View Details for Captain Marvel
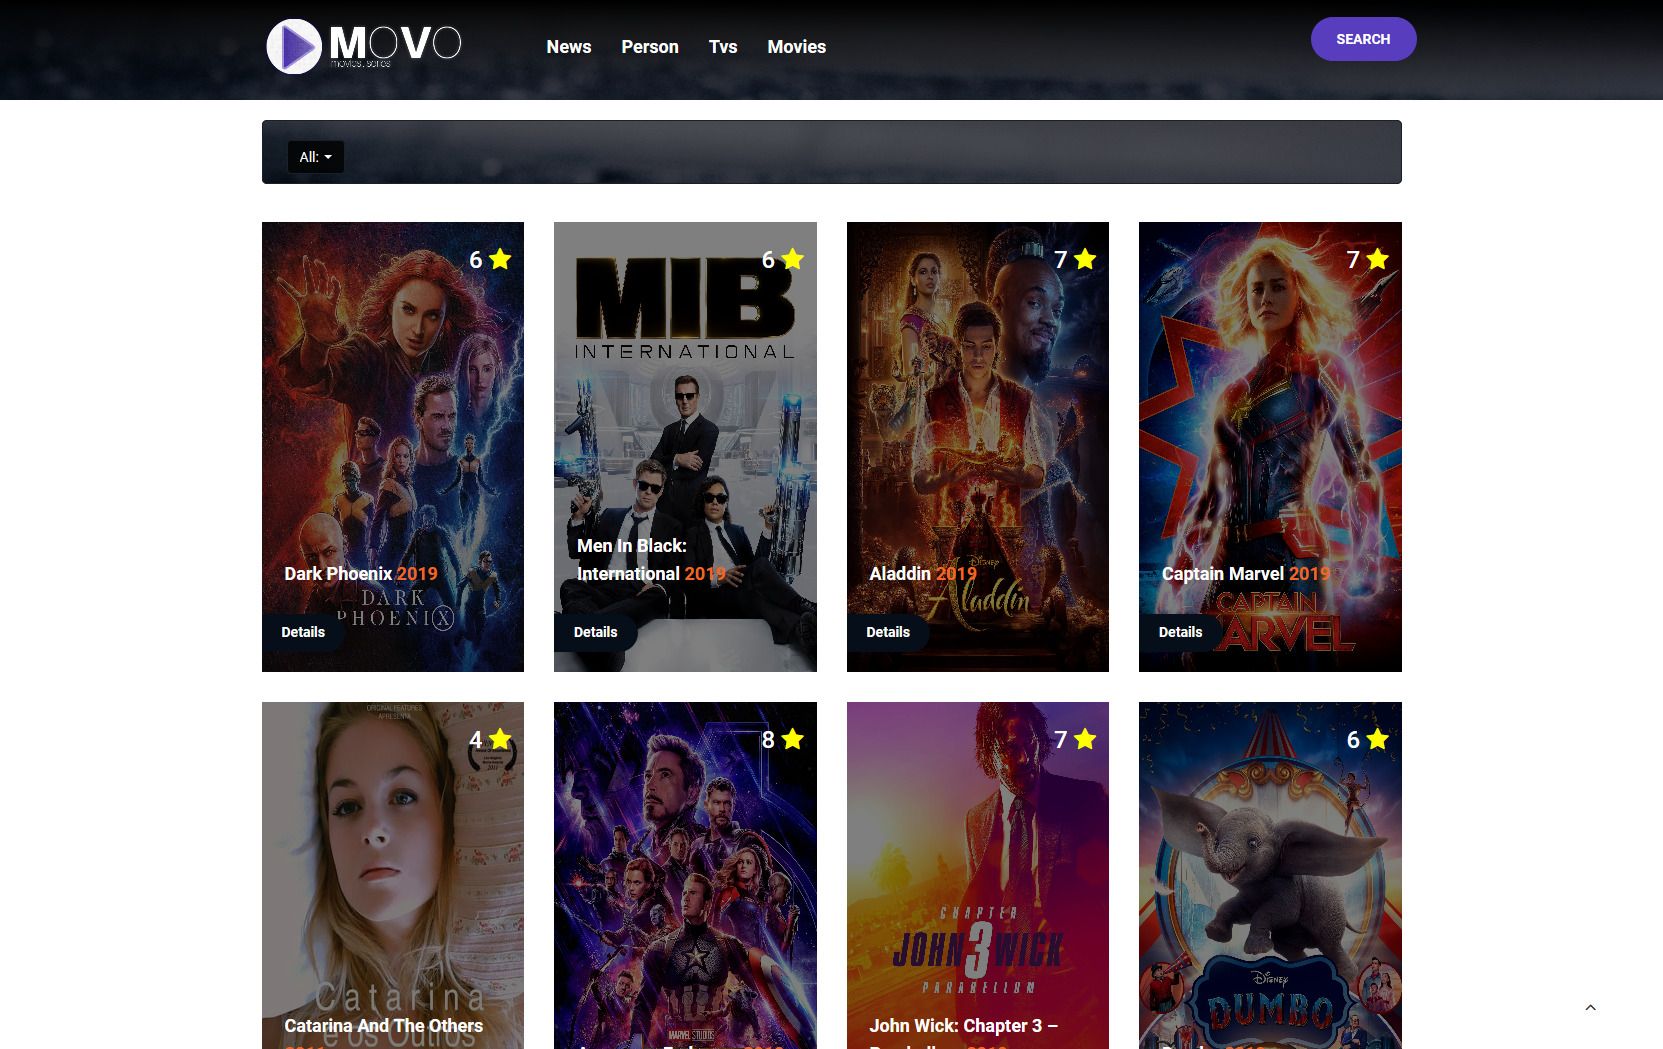 pos(1180,632)
